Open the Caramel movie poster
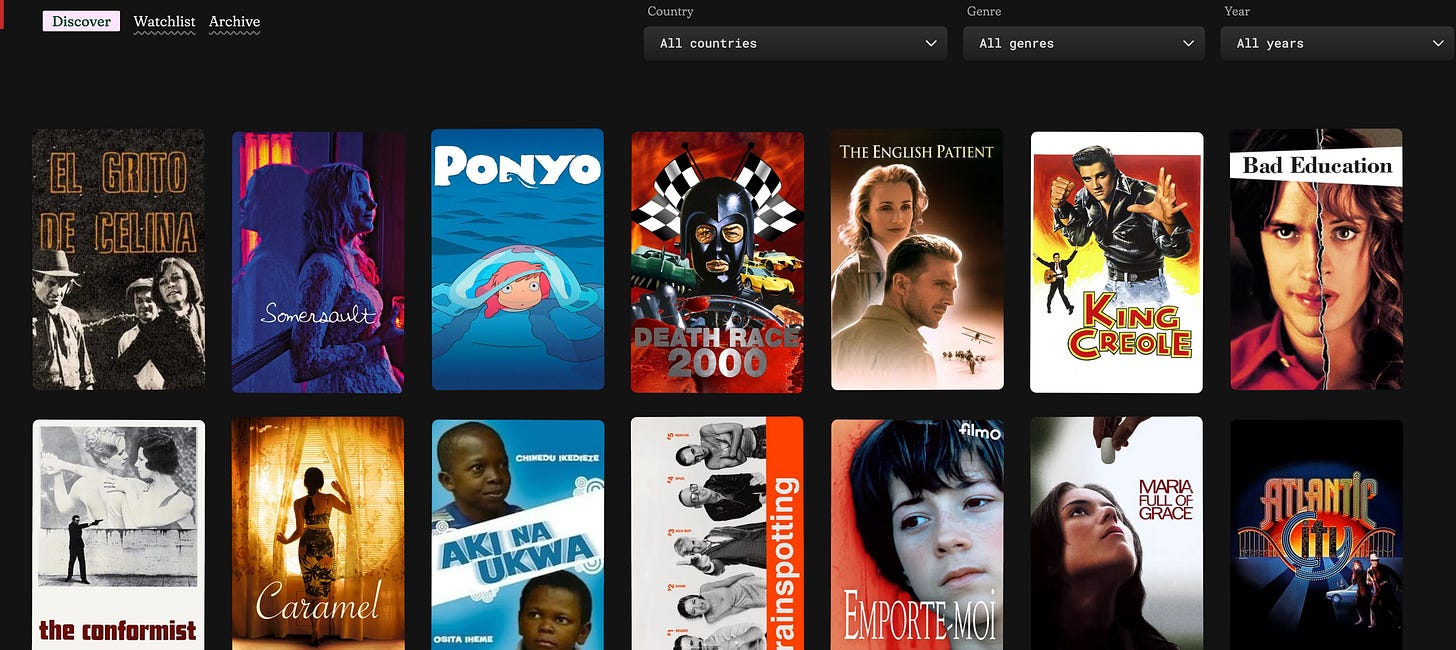This screenshot has height=650, width=1456. pos(318,534)
